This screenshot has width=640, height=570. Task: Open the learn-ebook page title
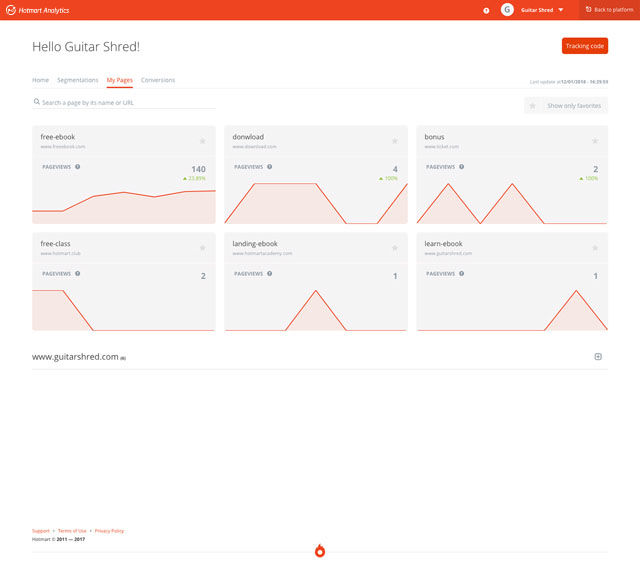click(x=443, y=244)
